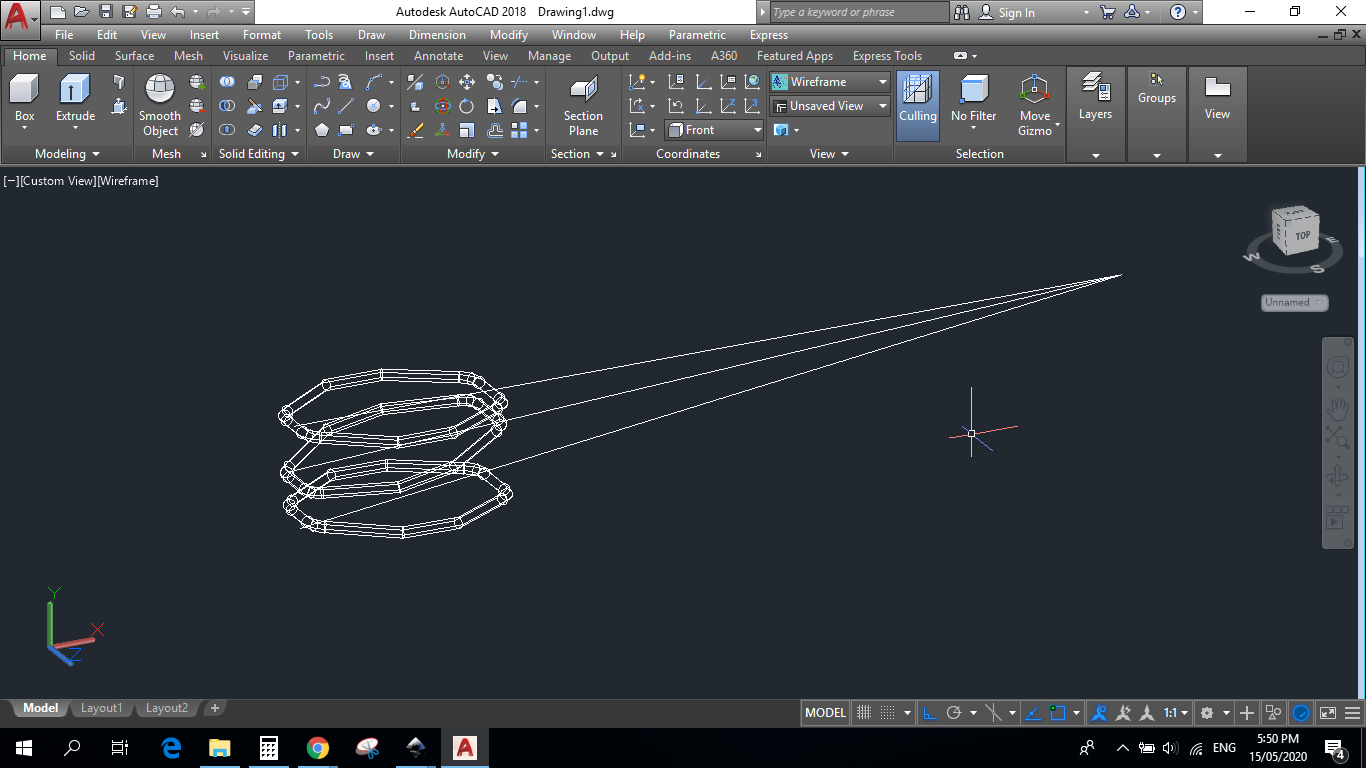This screenshot has height=768, width=1366.
Task: Click the Pan hand in navigation bar
Action: 1337,410
